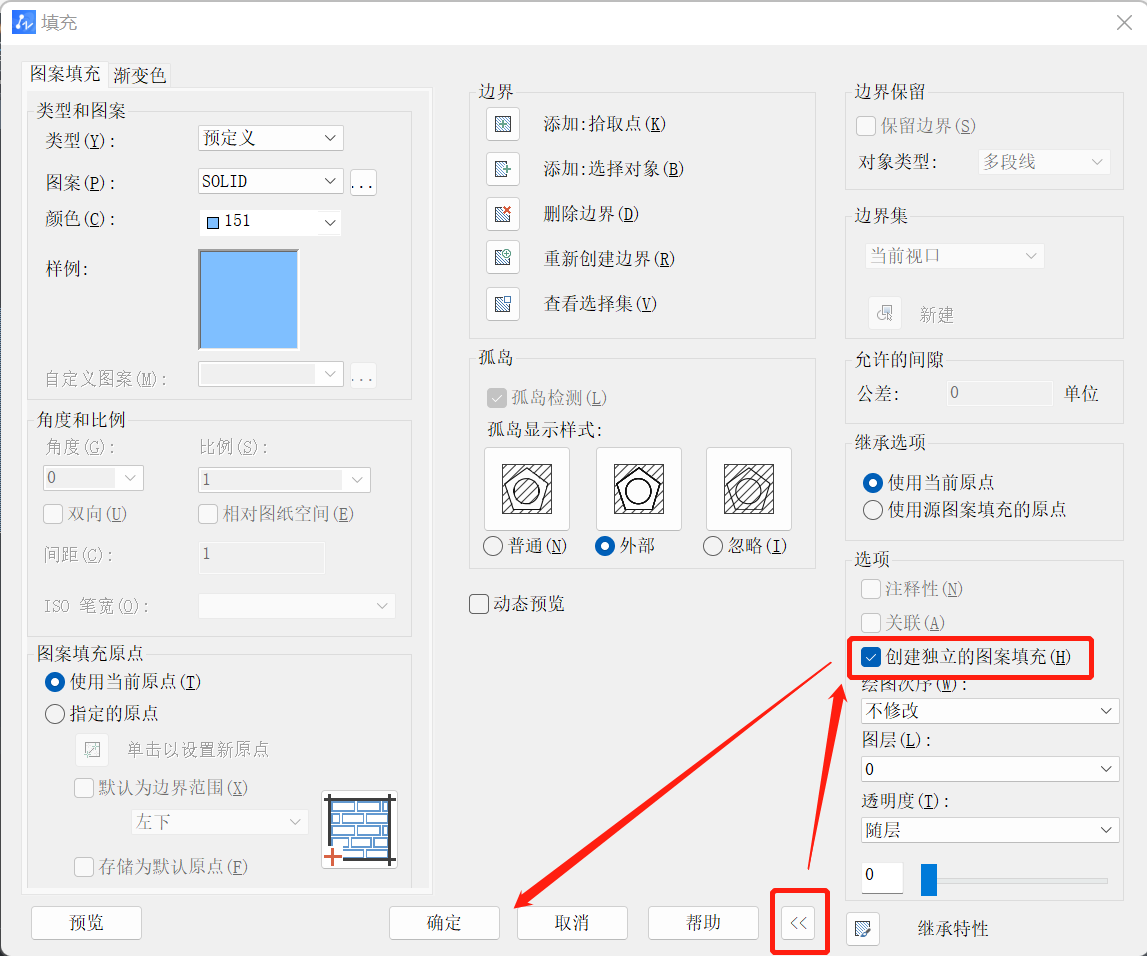Click the Add Pick Points (拾取点) icon
The height and width of the screenshot is (956, 1147).
tap(503, 124)
